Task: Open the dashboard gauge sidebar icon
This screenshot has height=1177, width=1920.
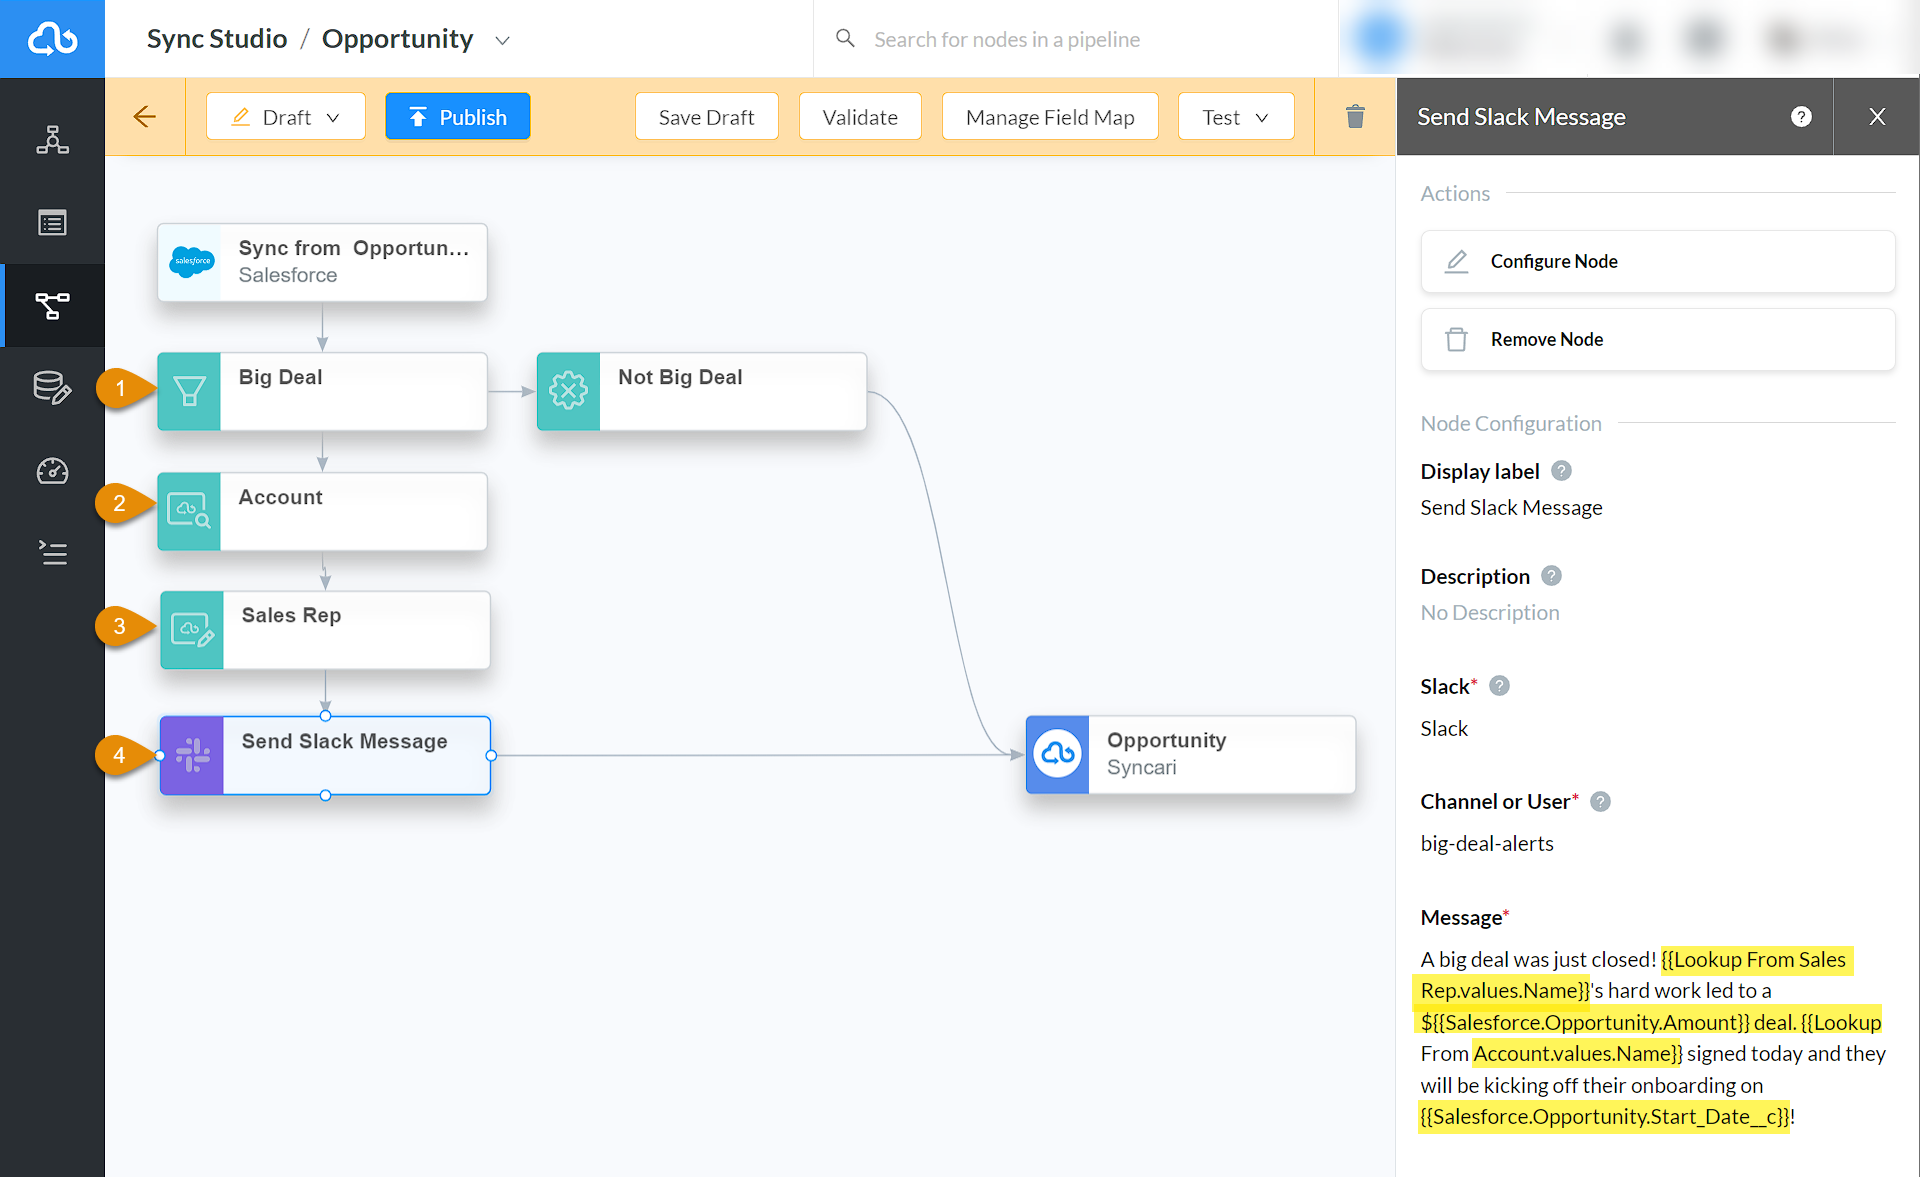Action: (52, 470)
